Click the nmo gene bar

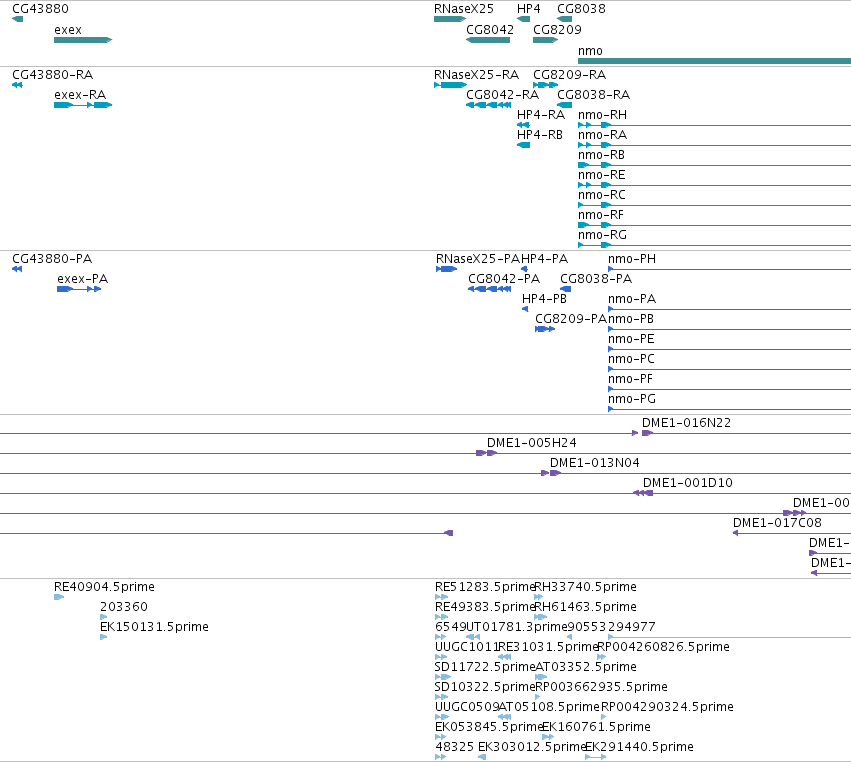714,61
